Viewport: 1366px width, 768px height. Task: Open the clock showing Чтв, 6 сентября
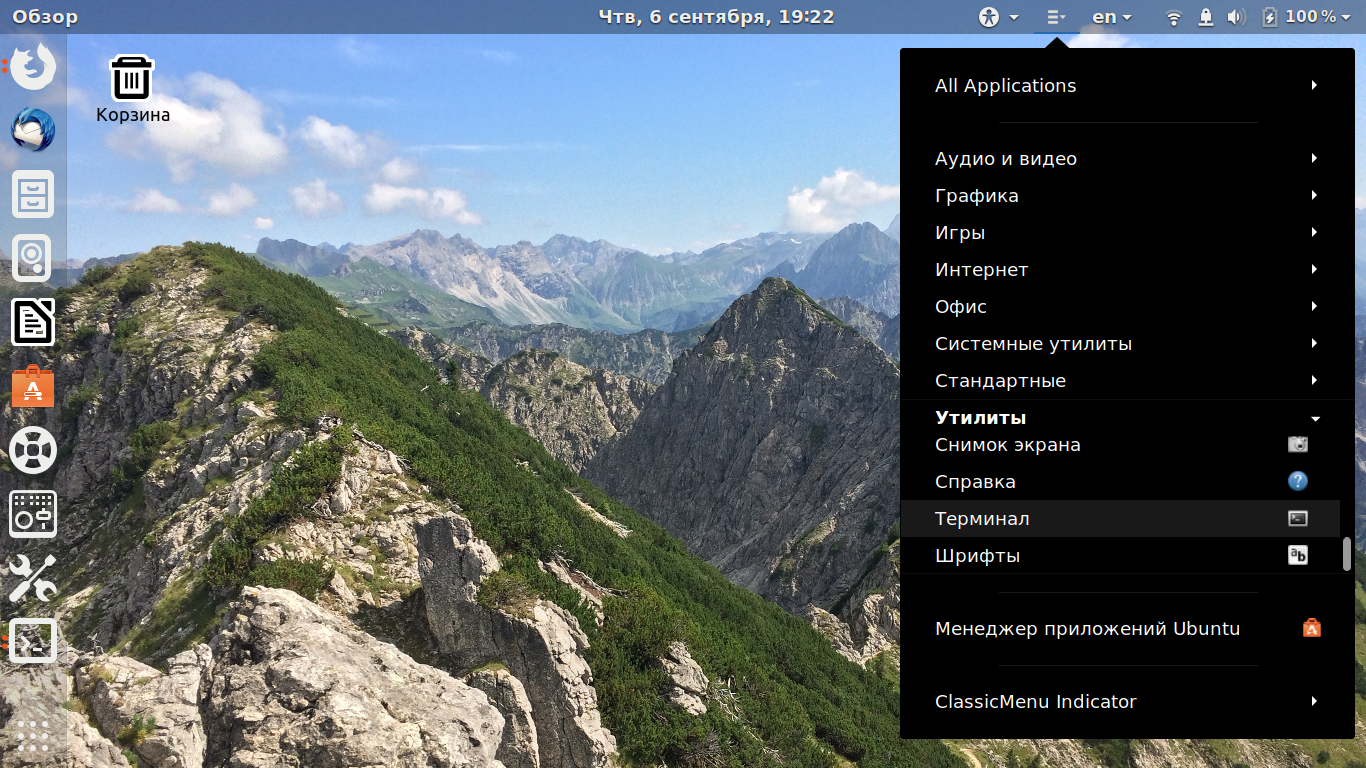coord(716,17)
